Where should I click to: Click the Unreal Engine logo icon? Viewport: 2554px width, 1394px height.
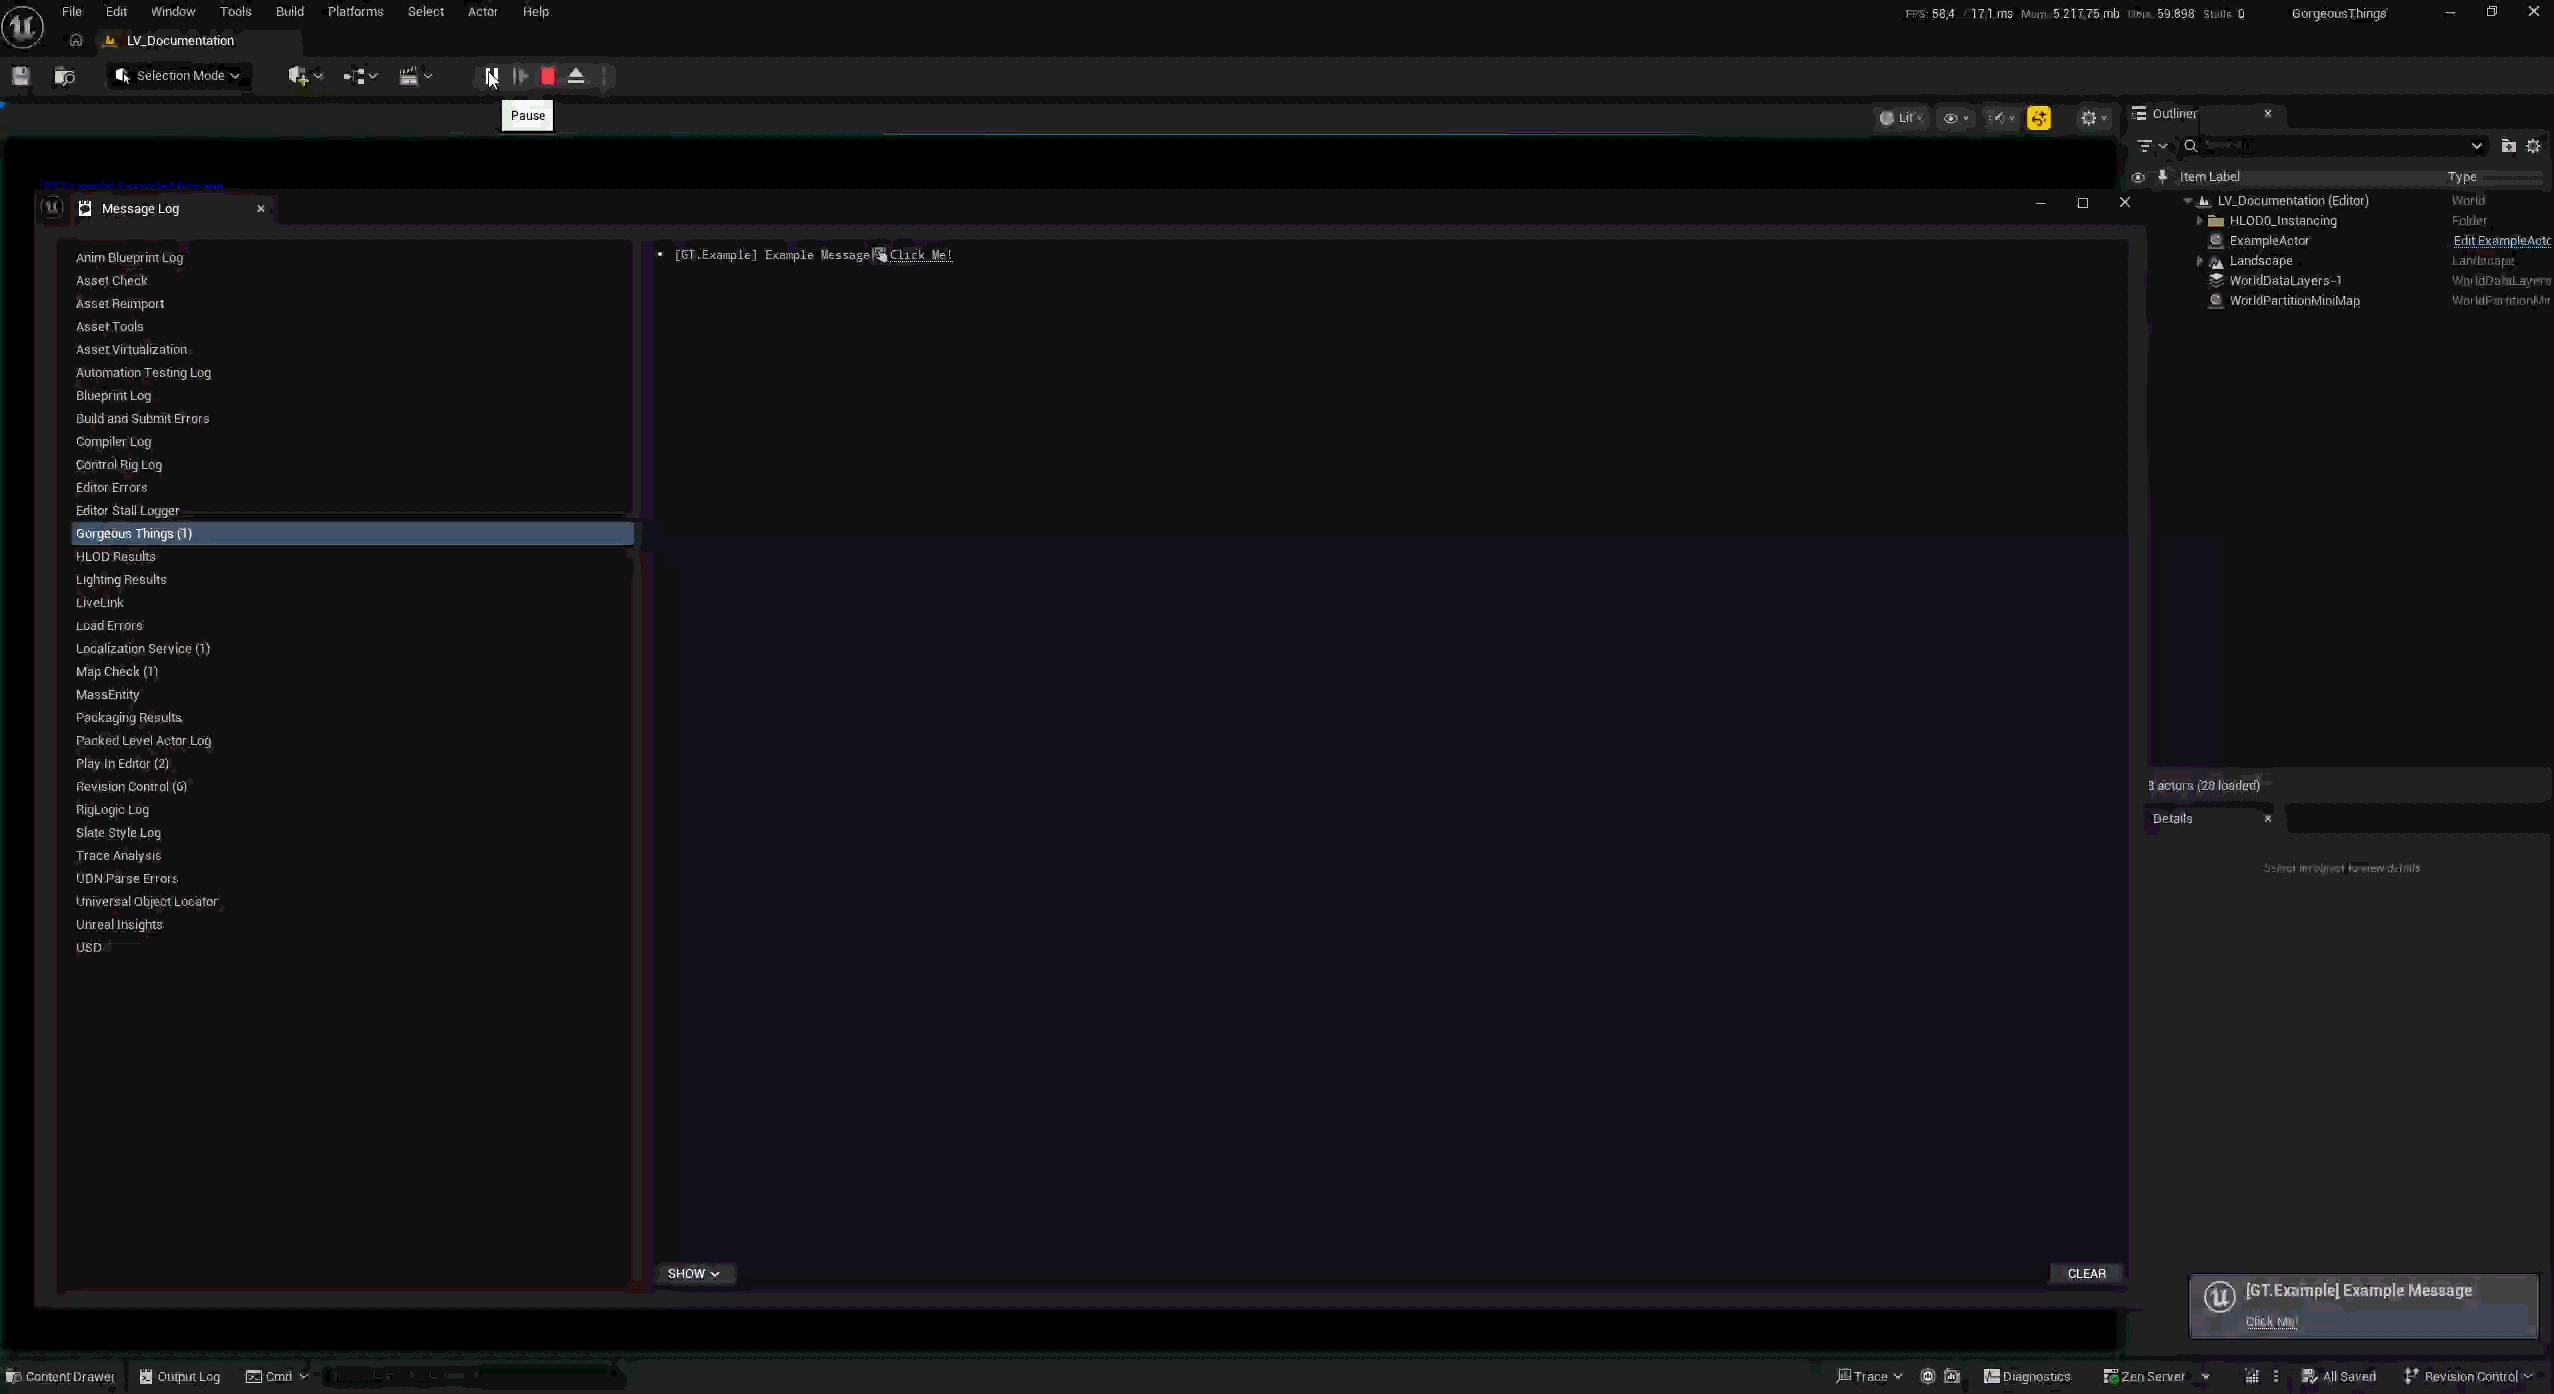pos(22,26)
